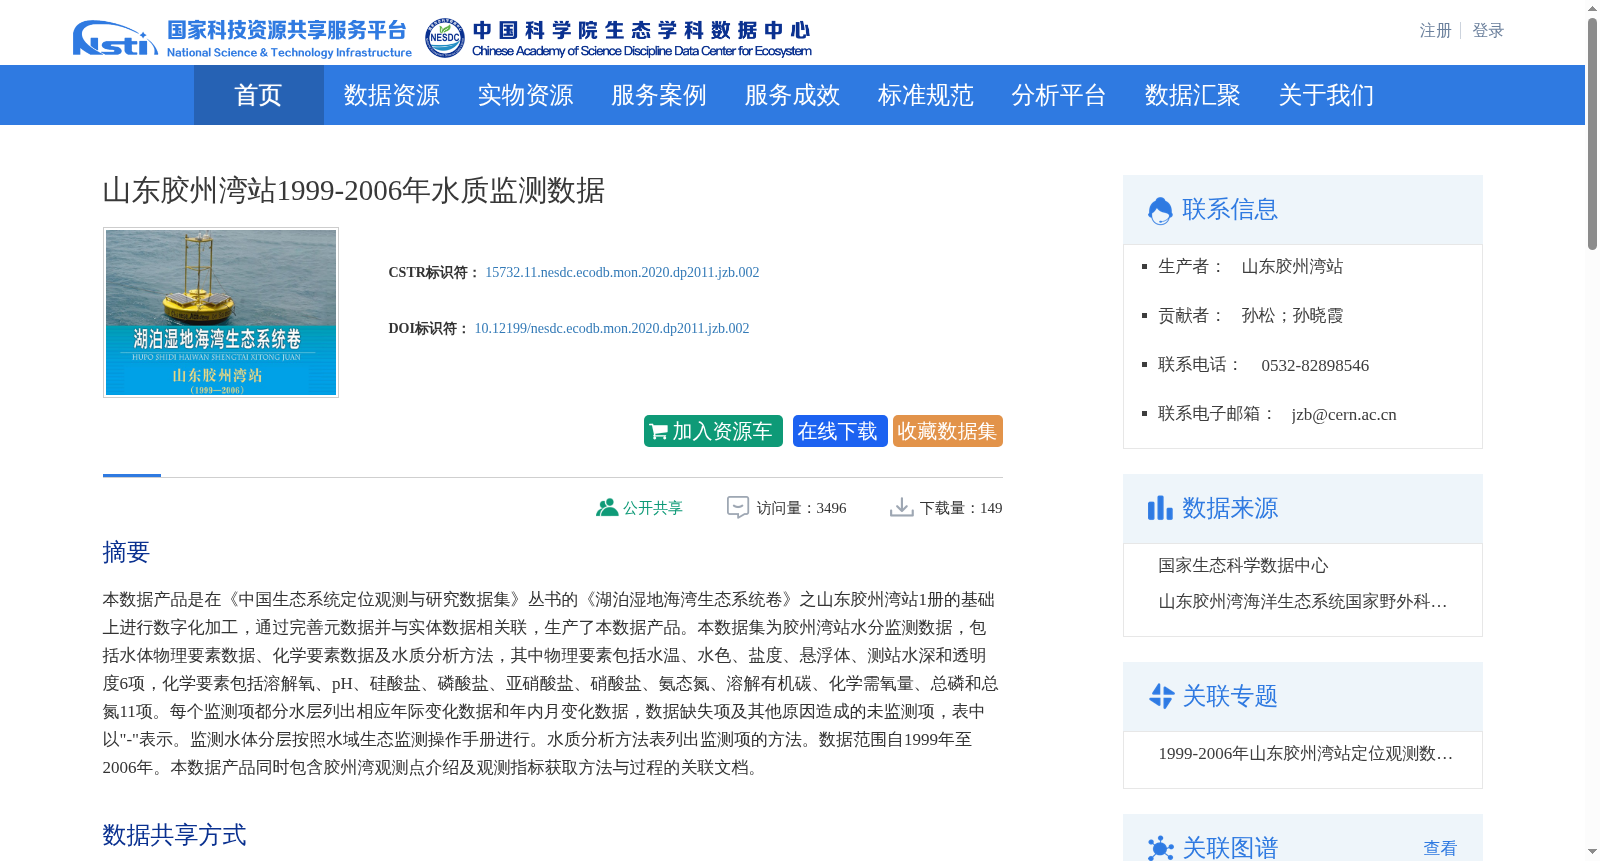This screenshot has width=1600, height=861.
Task: Click the 访问量 comment icon
Action: (737, 508)
